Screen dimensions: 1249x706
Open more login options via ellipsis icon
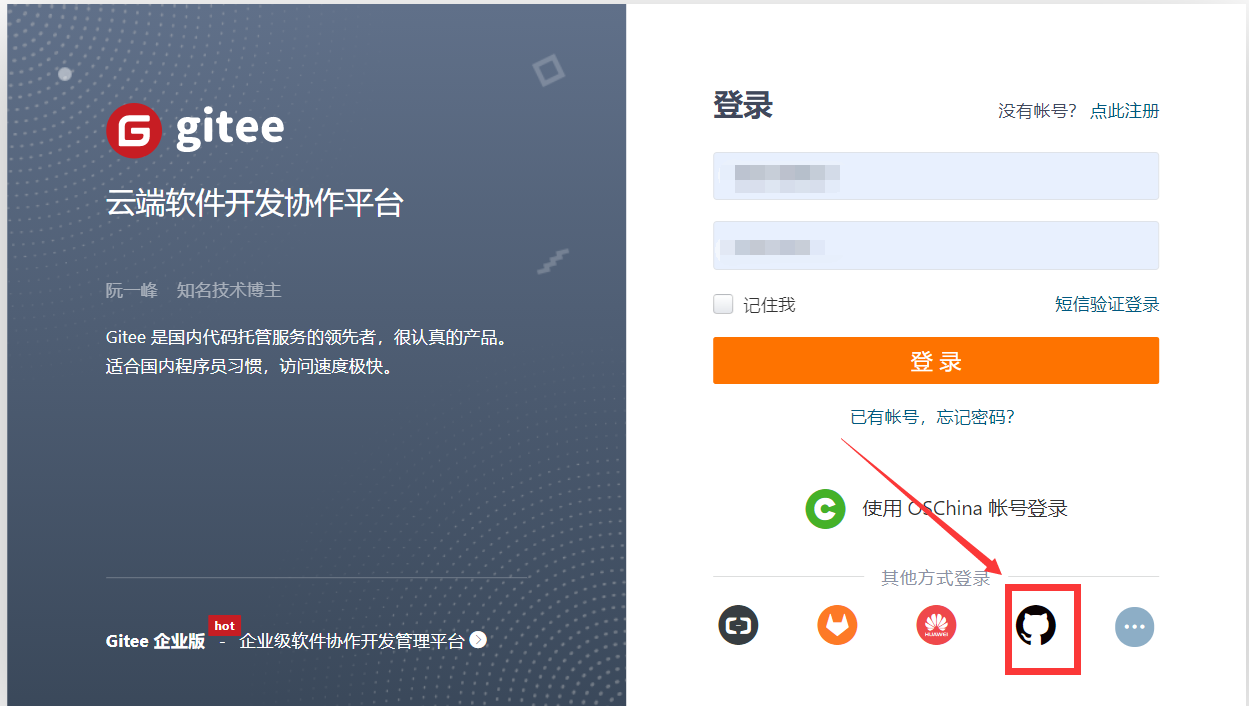click(x=1135, y=625)
